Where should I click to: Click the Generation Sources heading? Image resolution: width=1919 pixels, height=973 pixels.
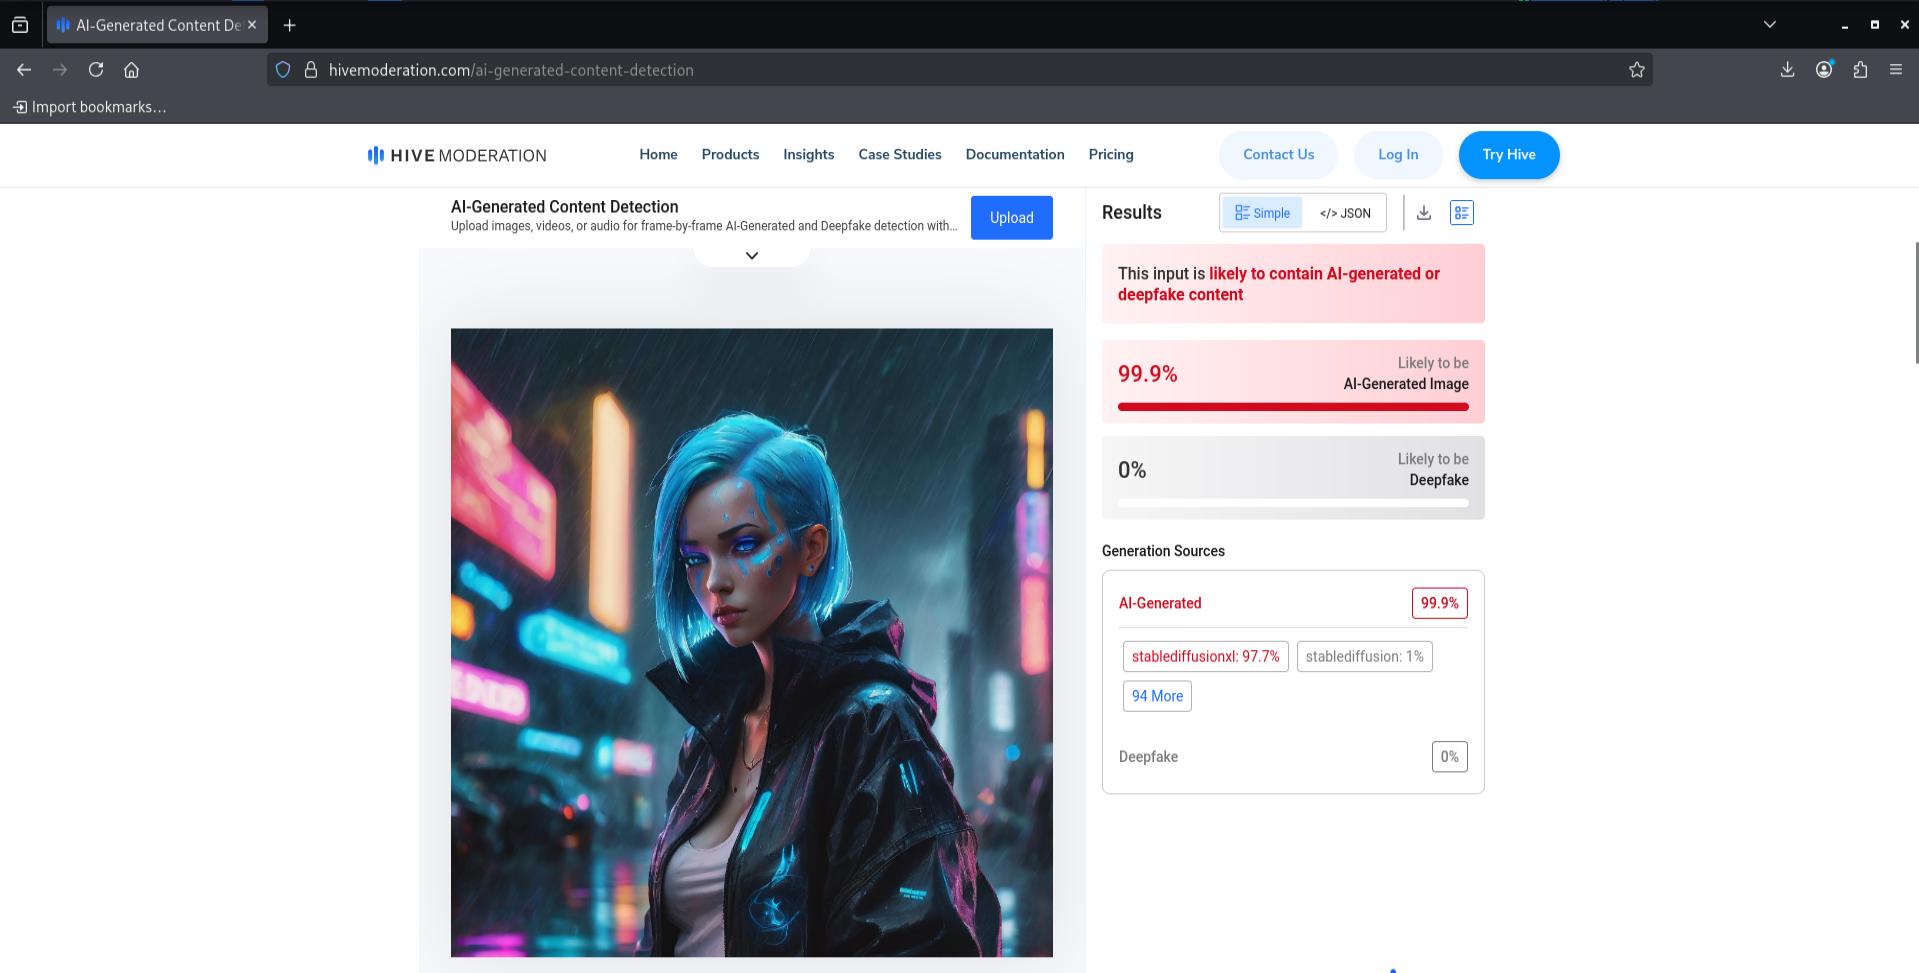click(x=1163, y=551)
